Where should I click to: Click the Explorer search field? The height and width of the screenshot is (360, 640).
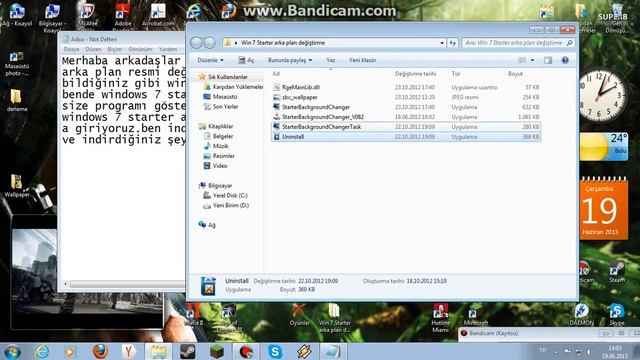point(518,43)
